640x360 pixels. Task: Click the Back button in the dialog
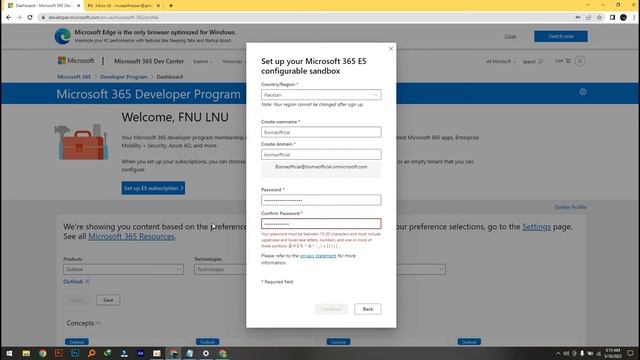[x=368, y=309]
